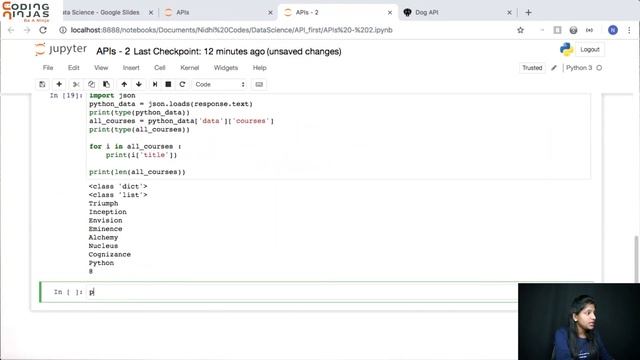
Task: Insert a cell below with plus icon
Action: click(x=59, y=84)
